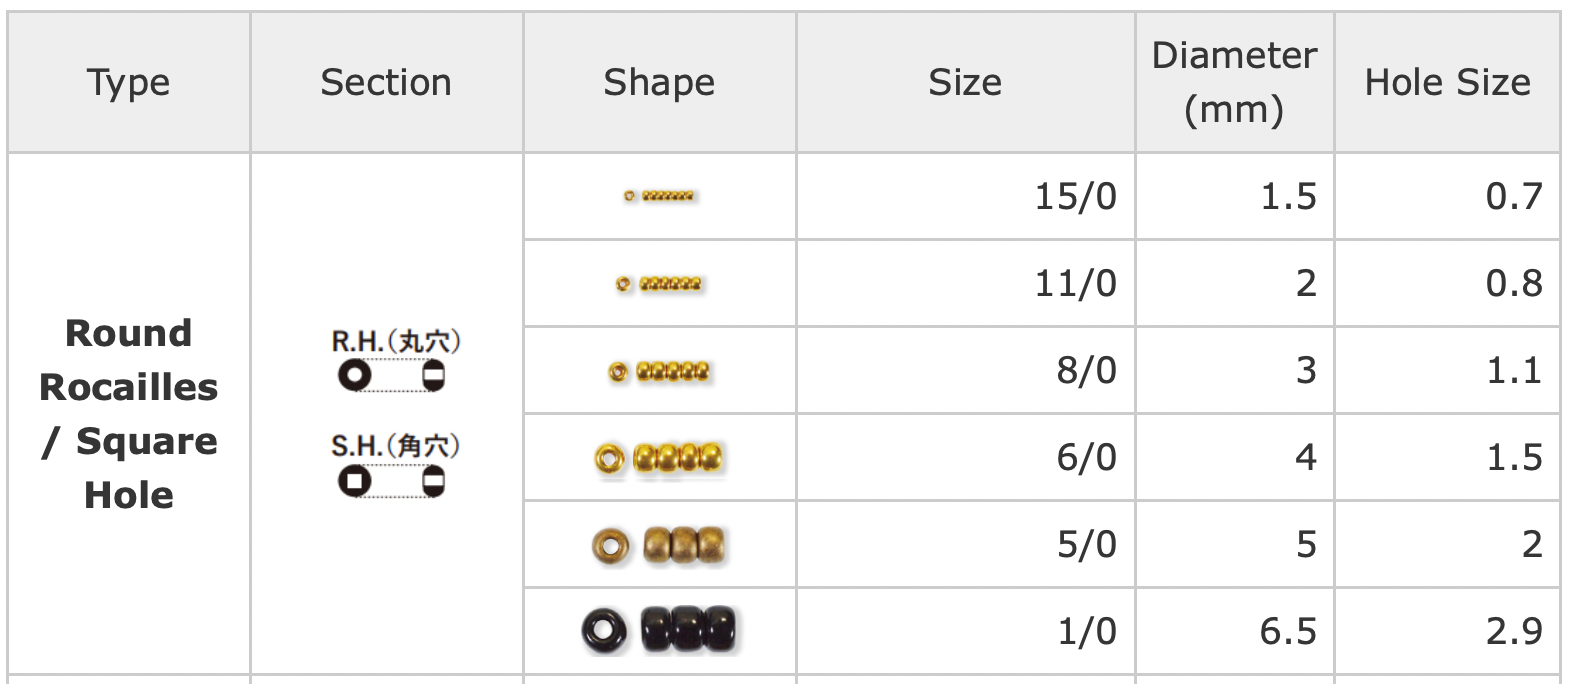Viewport: 1572px width, 684px height.
Task: Click the Size column header
Action: 965,82
